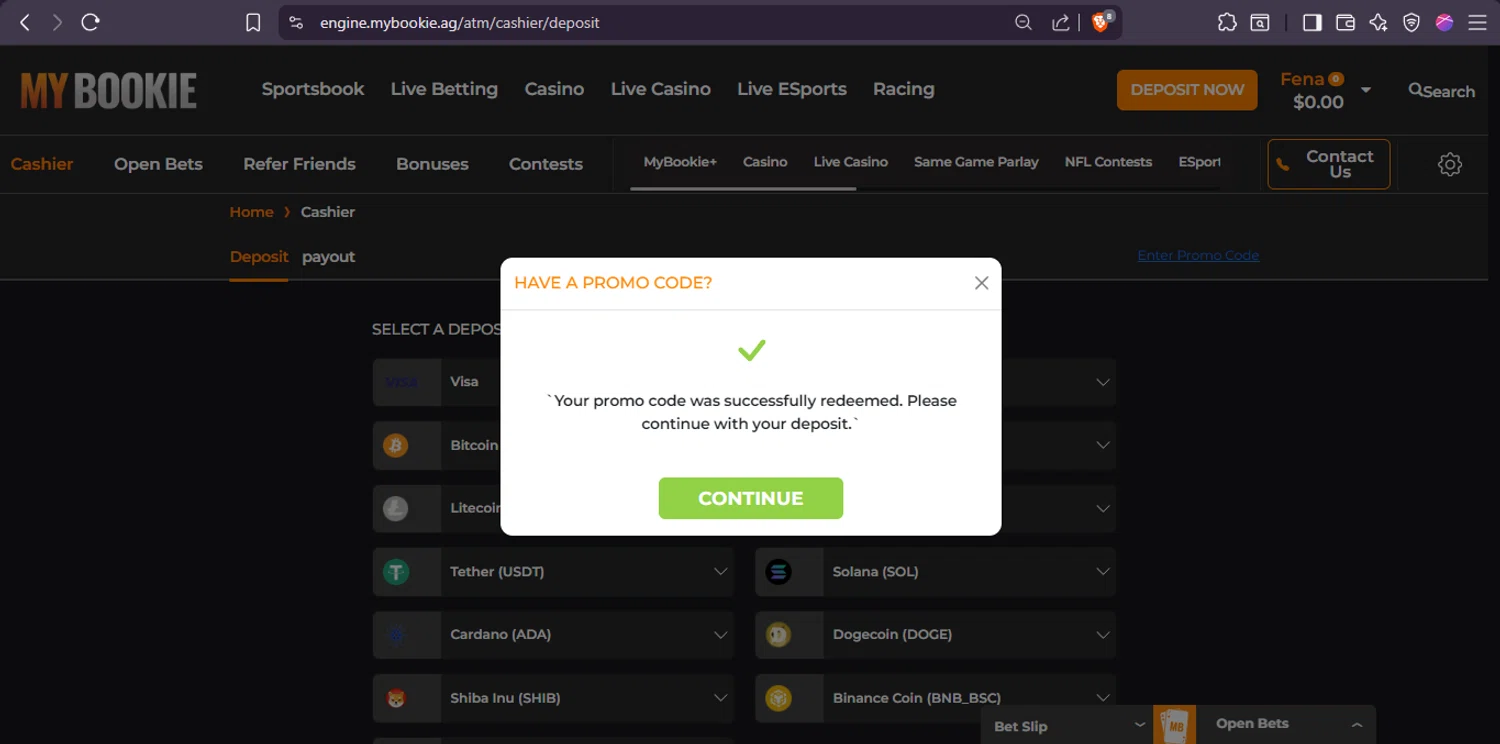The height and width of the screenshot is (744, 1500).
Task: Select the Cashier tab
Action: [42, 164]
